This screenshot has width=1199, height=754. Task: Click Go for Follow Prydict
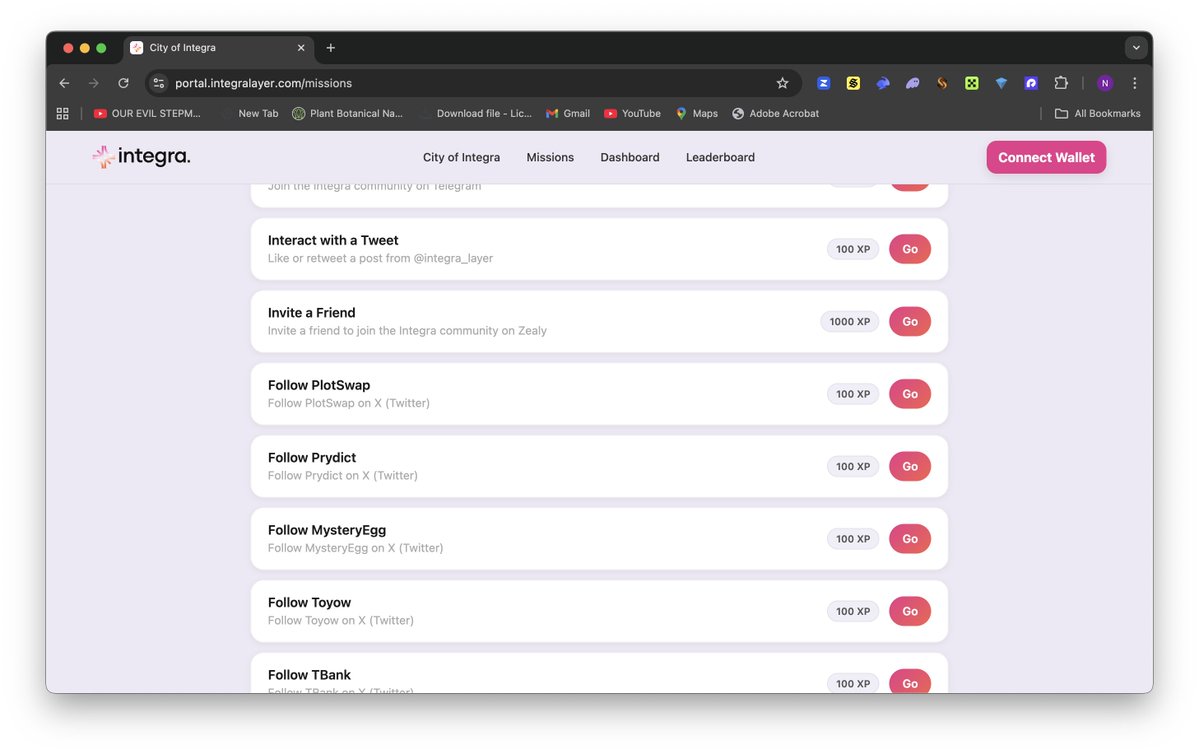[909, 466]
